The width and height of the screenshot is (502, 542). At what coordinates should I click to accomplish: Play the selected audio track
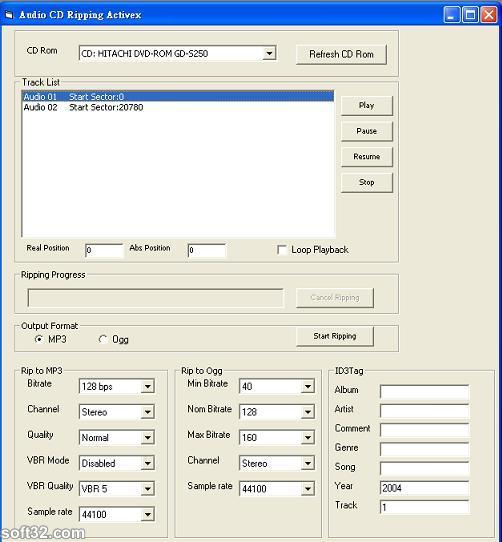[x=367, y=105]
